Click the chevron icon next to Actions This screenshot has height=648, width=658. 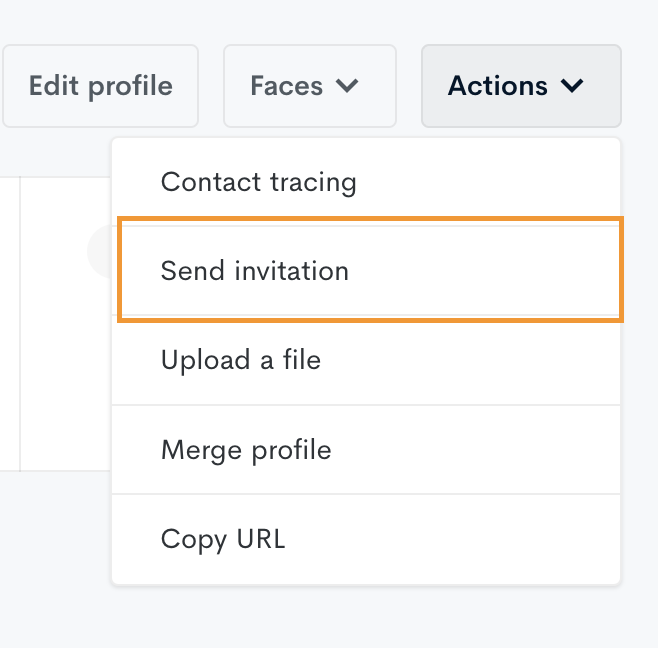[572, 86]
